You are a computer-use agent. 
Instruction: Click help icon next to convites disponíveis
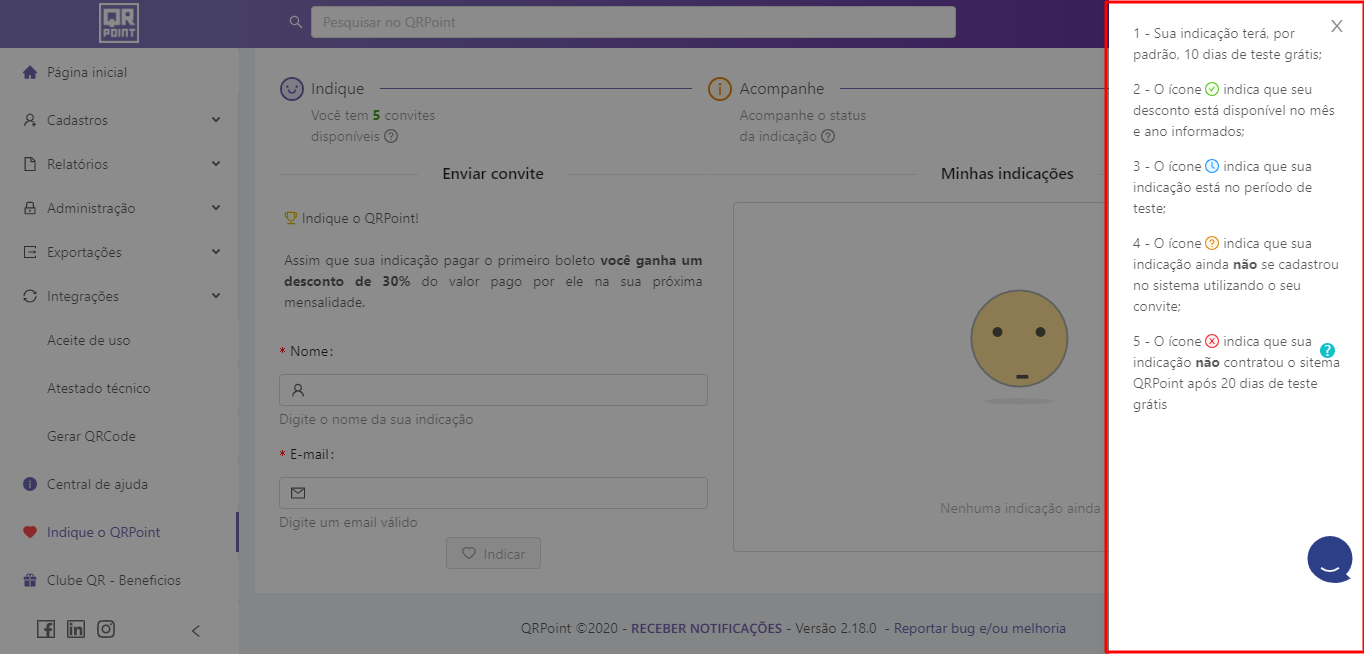pos(392,136)
